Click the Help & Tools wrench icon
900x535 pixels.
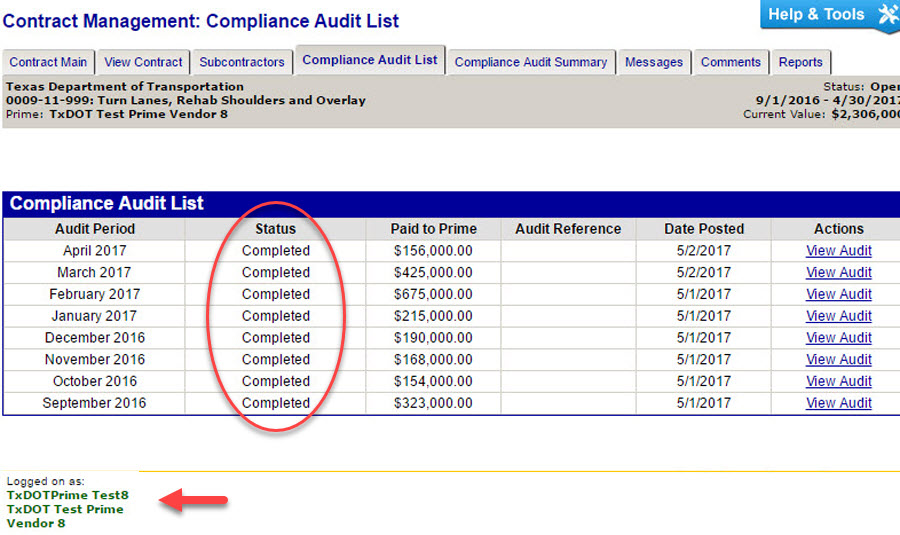click(x=887, y=15)
